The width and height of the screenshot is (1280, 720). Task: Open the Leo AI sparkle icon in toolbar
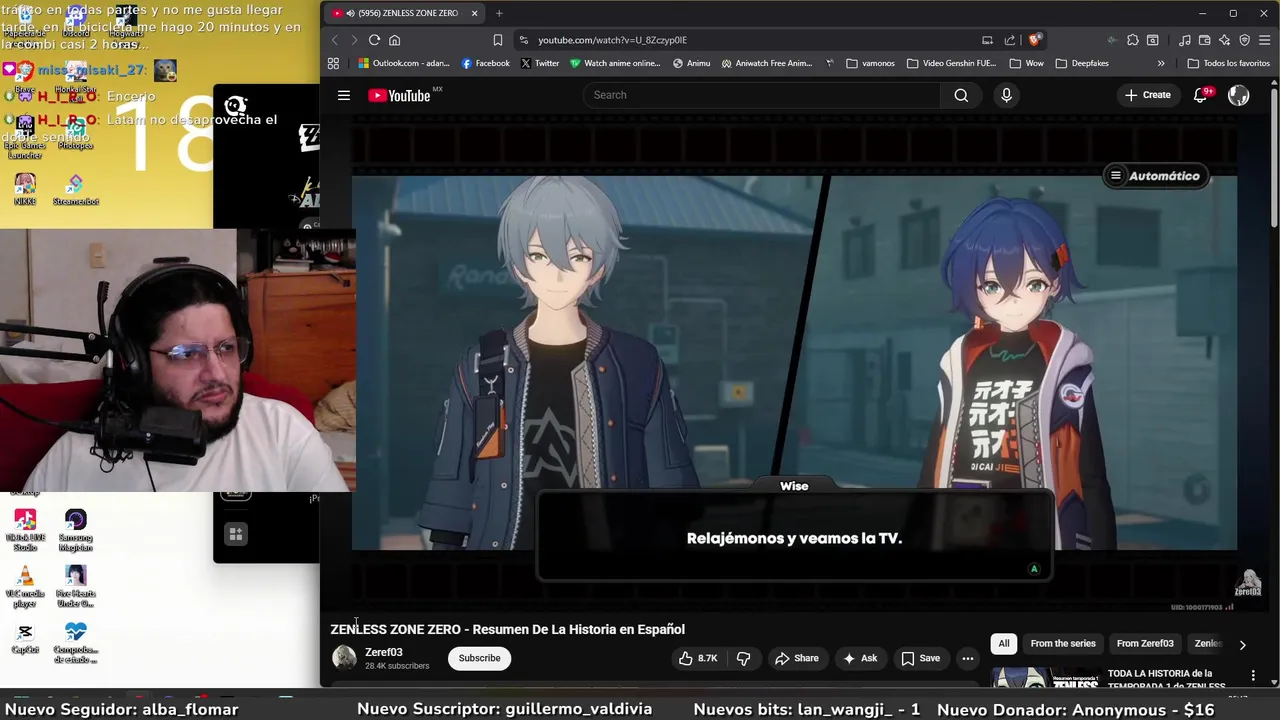click(x=1225, y=40)
